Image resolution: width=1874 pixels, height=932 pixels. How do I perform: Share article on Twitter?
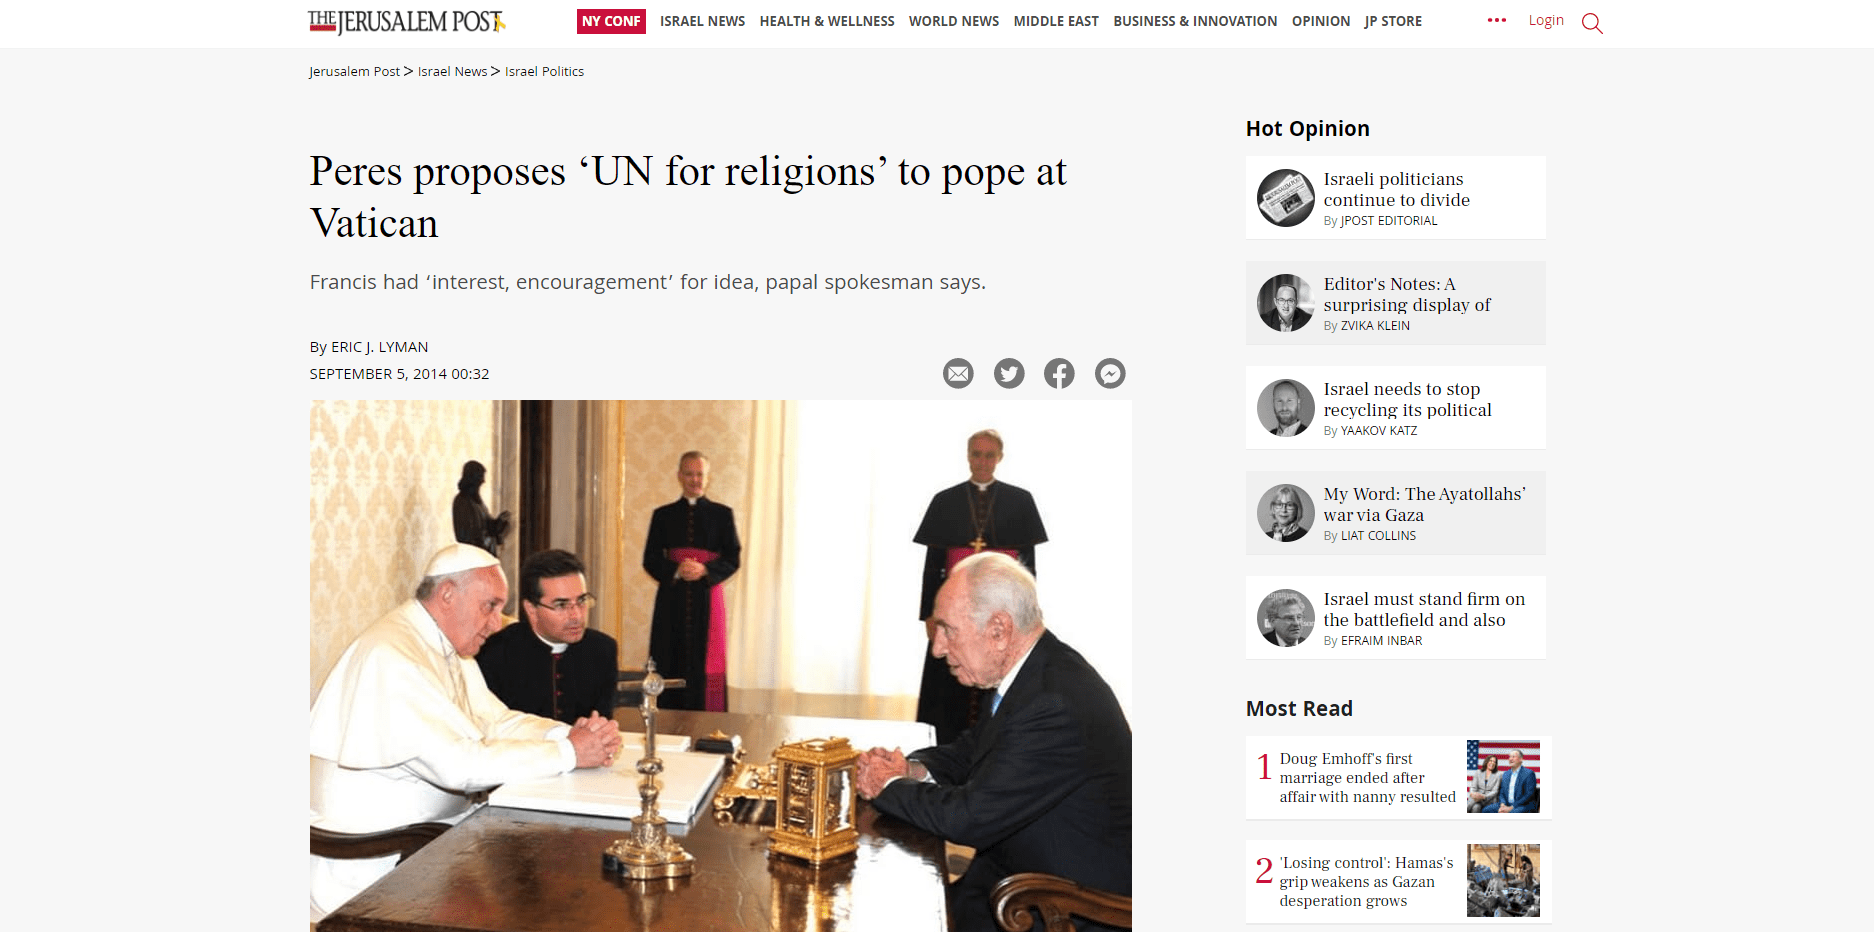click(x=1009, y=374)
